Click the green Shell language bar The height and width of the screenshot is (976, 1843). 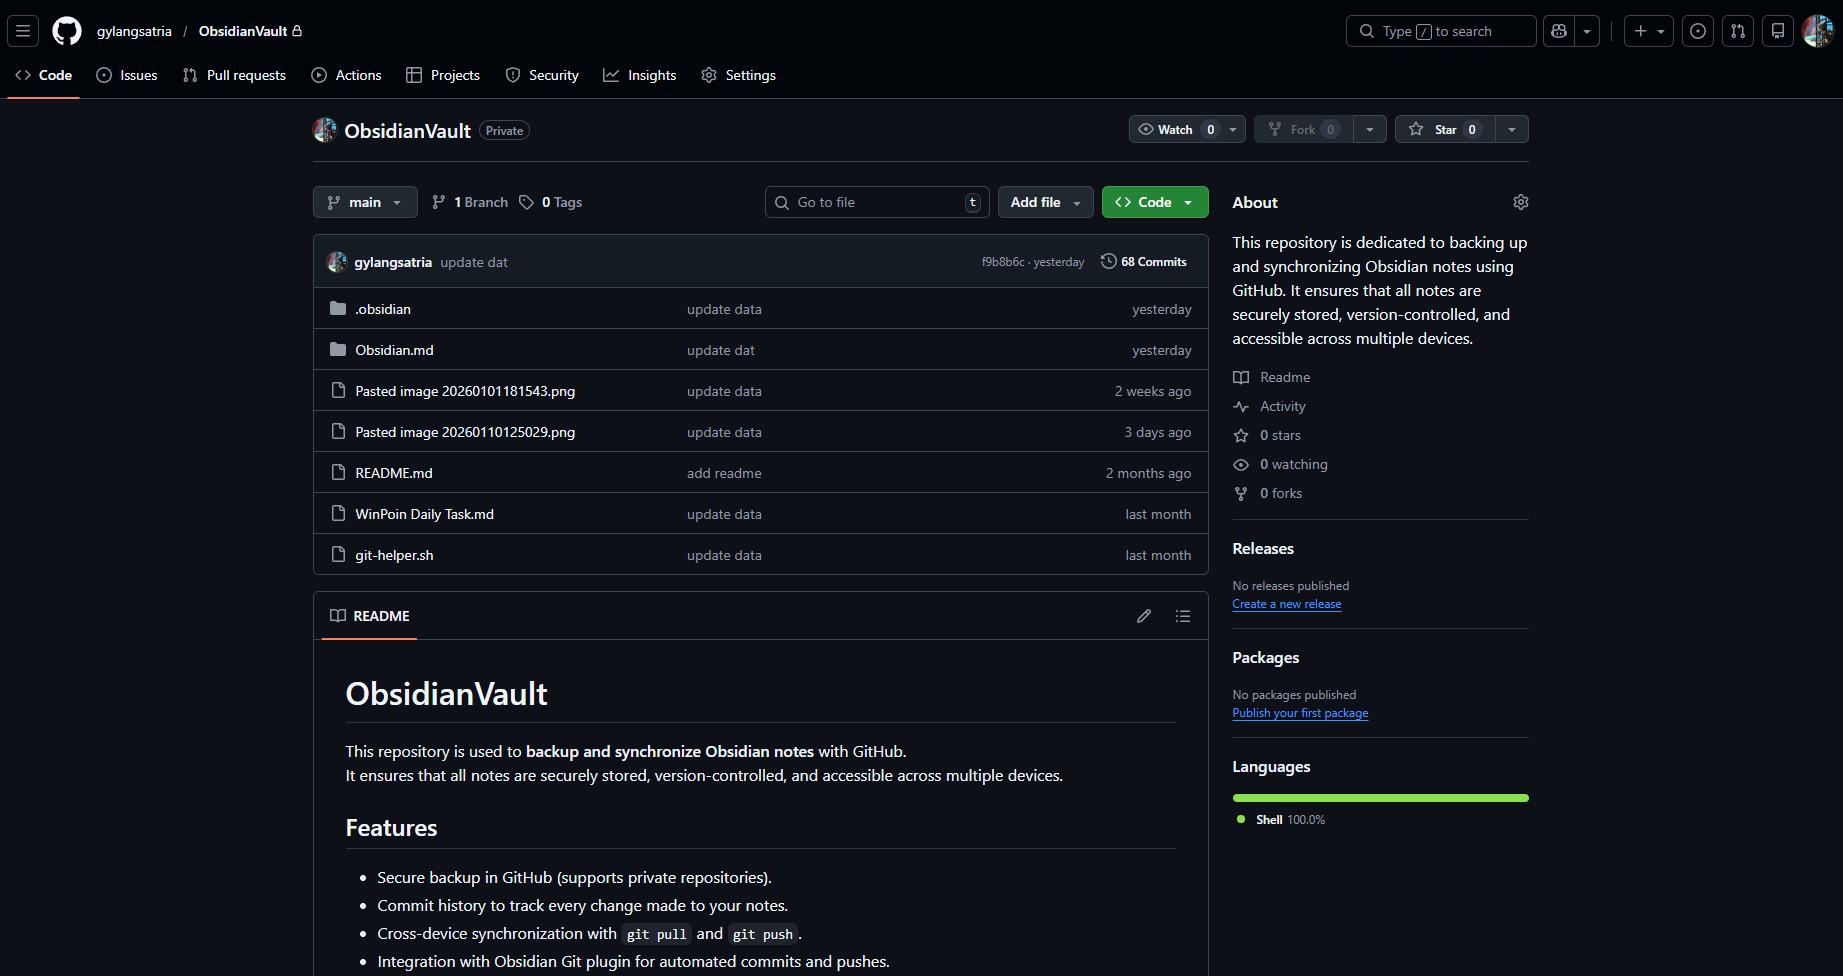click(x=1380, y=798)
